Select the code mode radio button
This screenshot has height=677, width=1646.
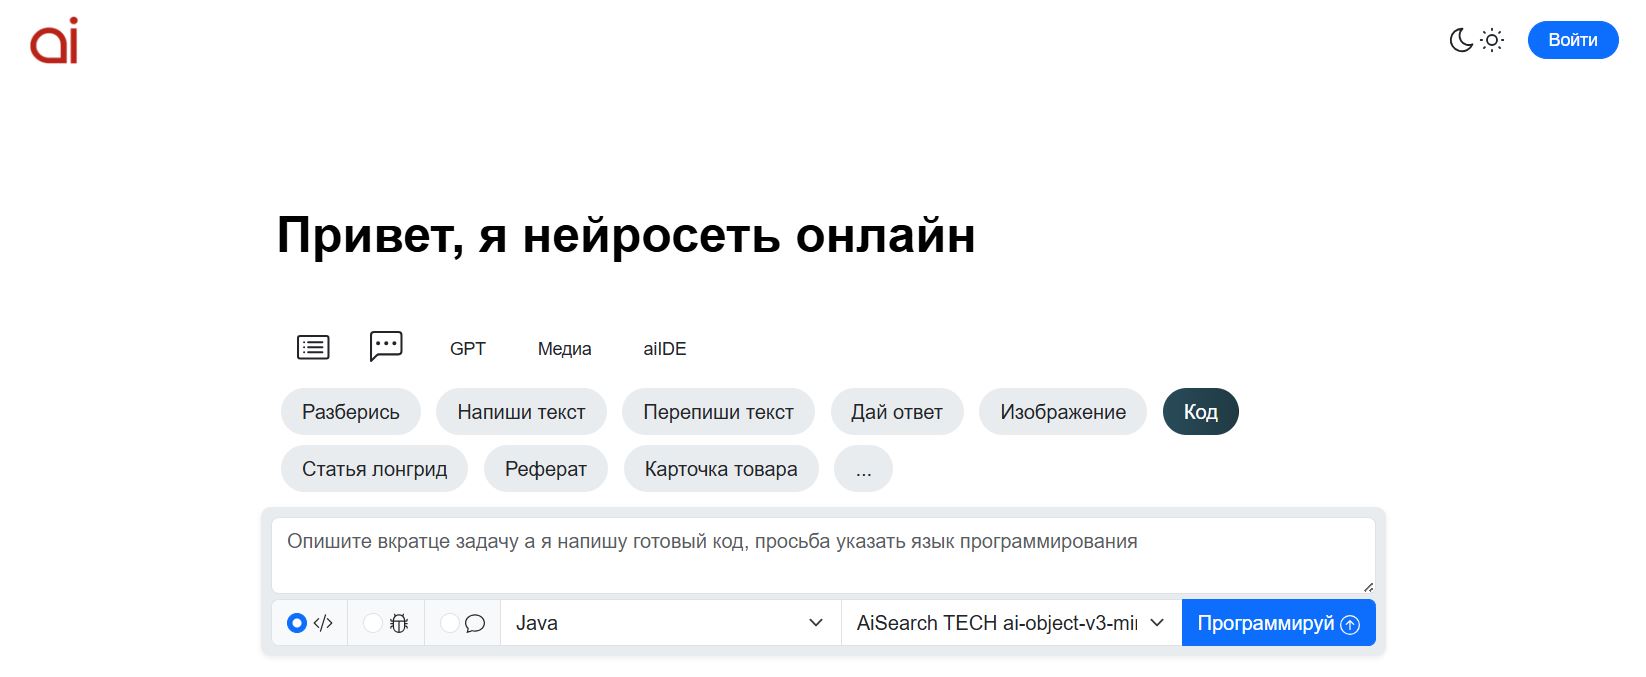pos(296,623)
